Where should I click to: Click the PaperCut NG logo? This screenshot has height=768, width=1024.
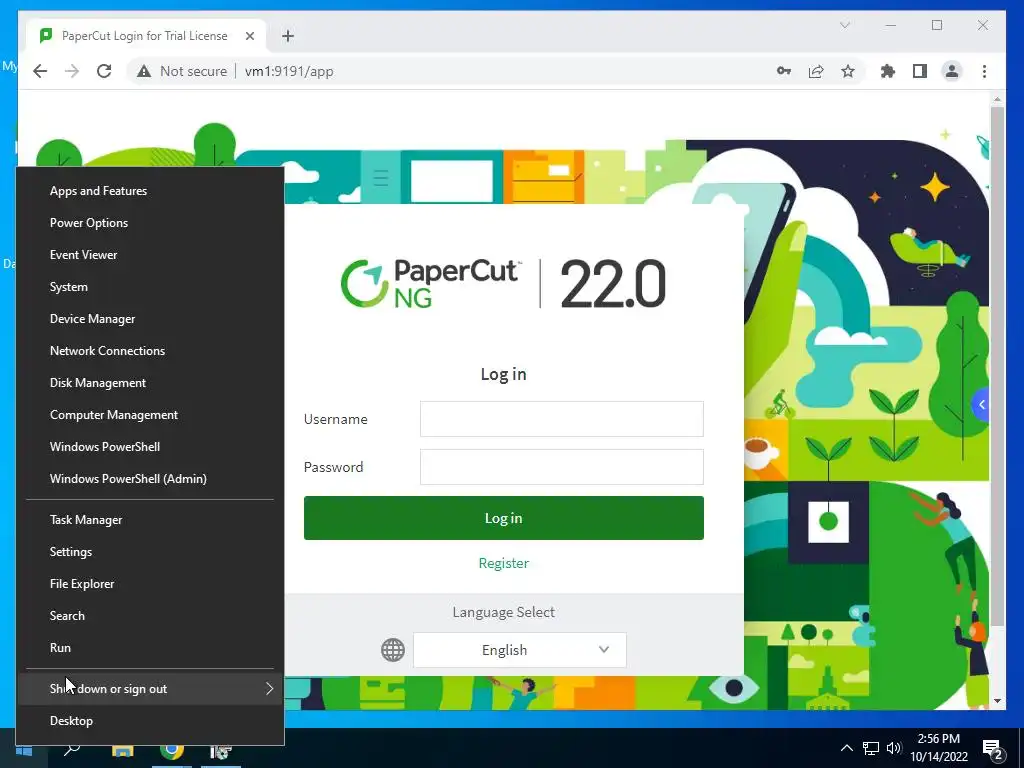(431, 283)
